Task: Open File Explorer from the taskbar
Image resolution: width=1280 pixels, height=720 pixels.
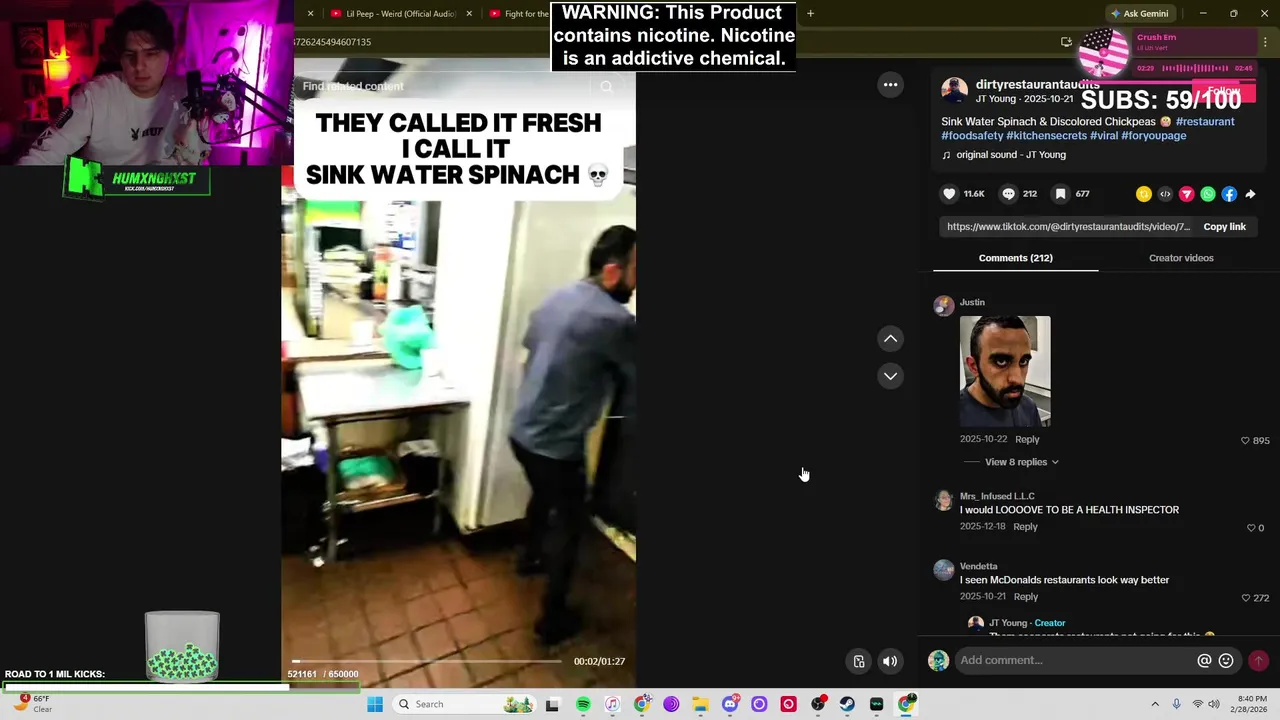Action: pyautogui.click(x=700, y=704)
